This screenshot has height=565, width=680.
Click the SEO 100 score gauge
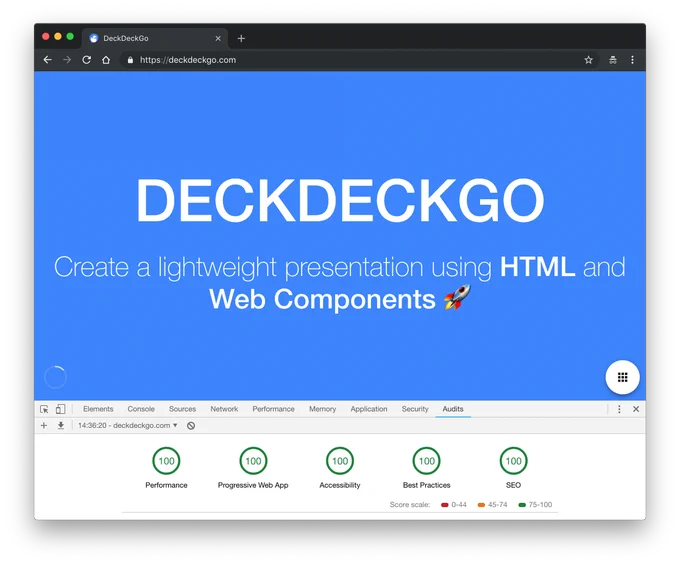point(513,460)
